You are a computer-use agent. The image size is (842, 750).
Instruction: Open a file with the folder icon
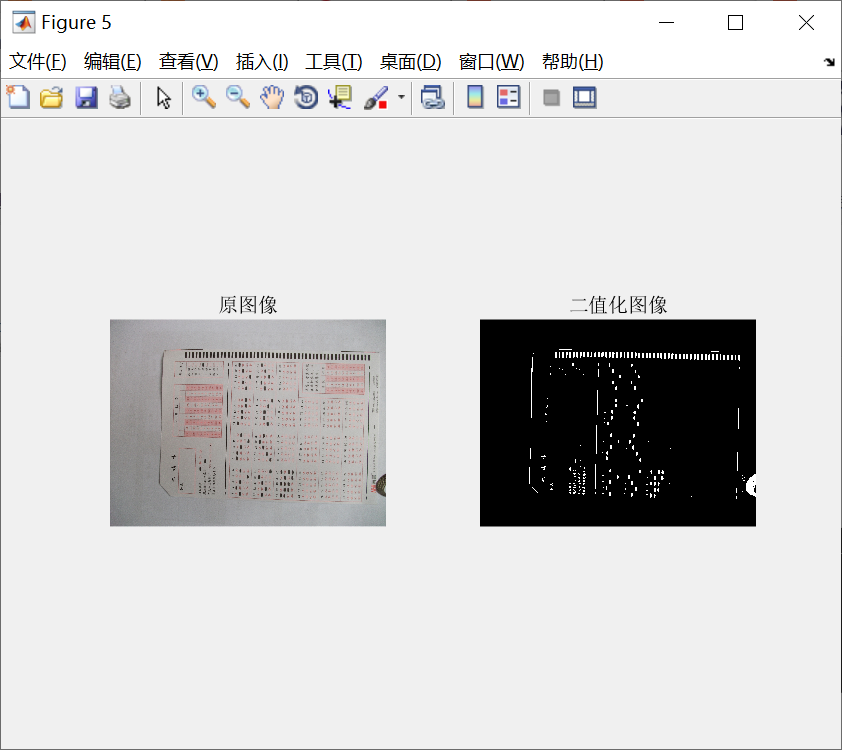[52, 98]
